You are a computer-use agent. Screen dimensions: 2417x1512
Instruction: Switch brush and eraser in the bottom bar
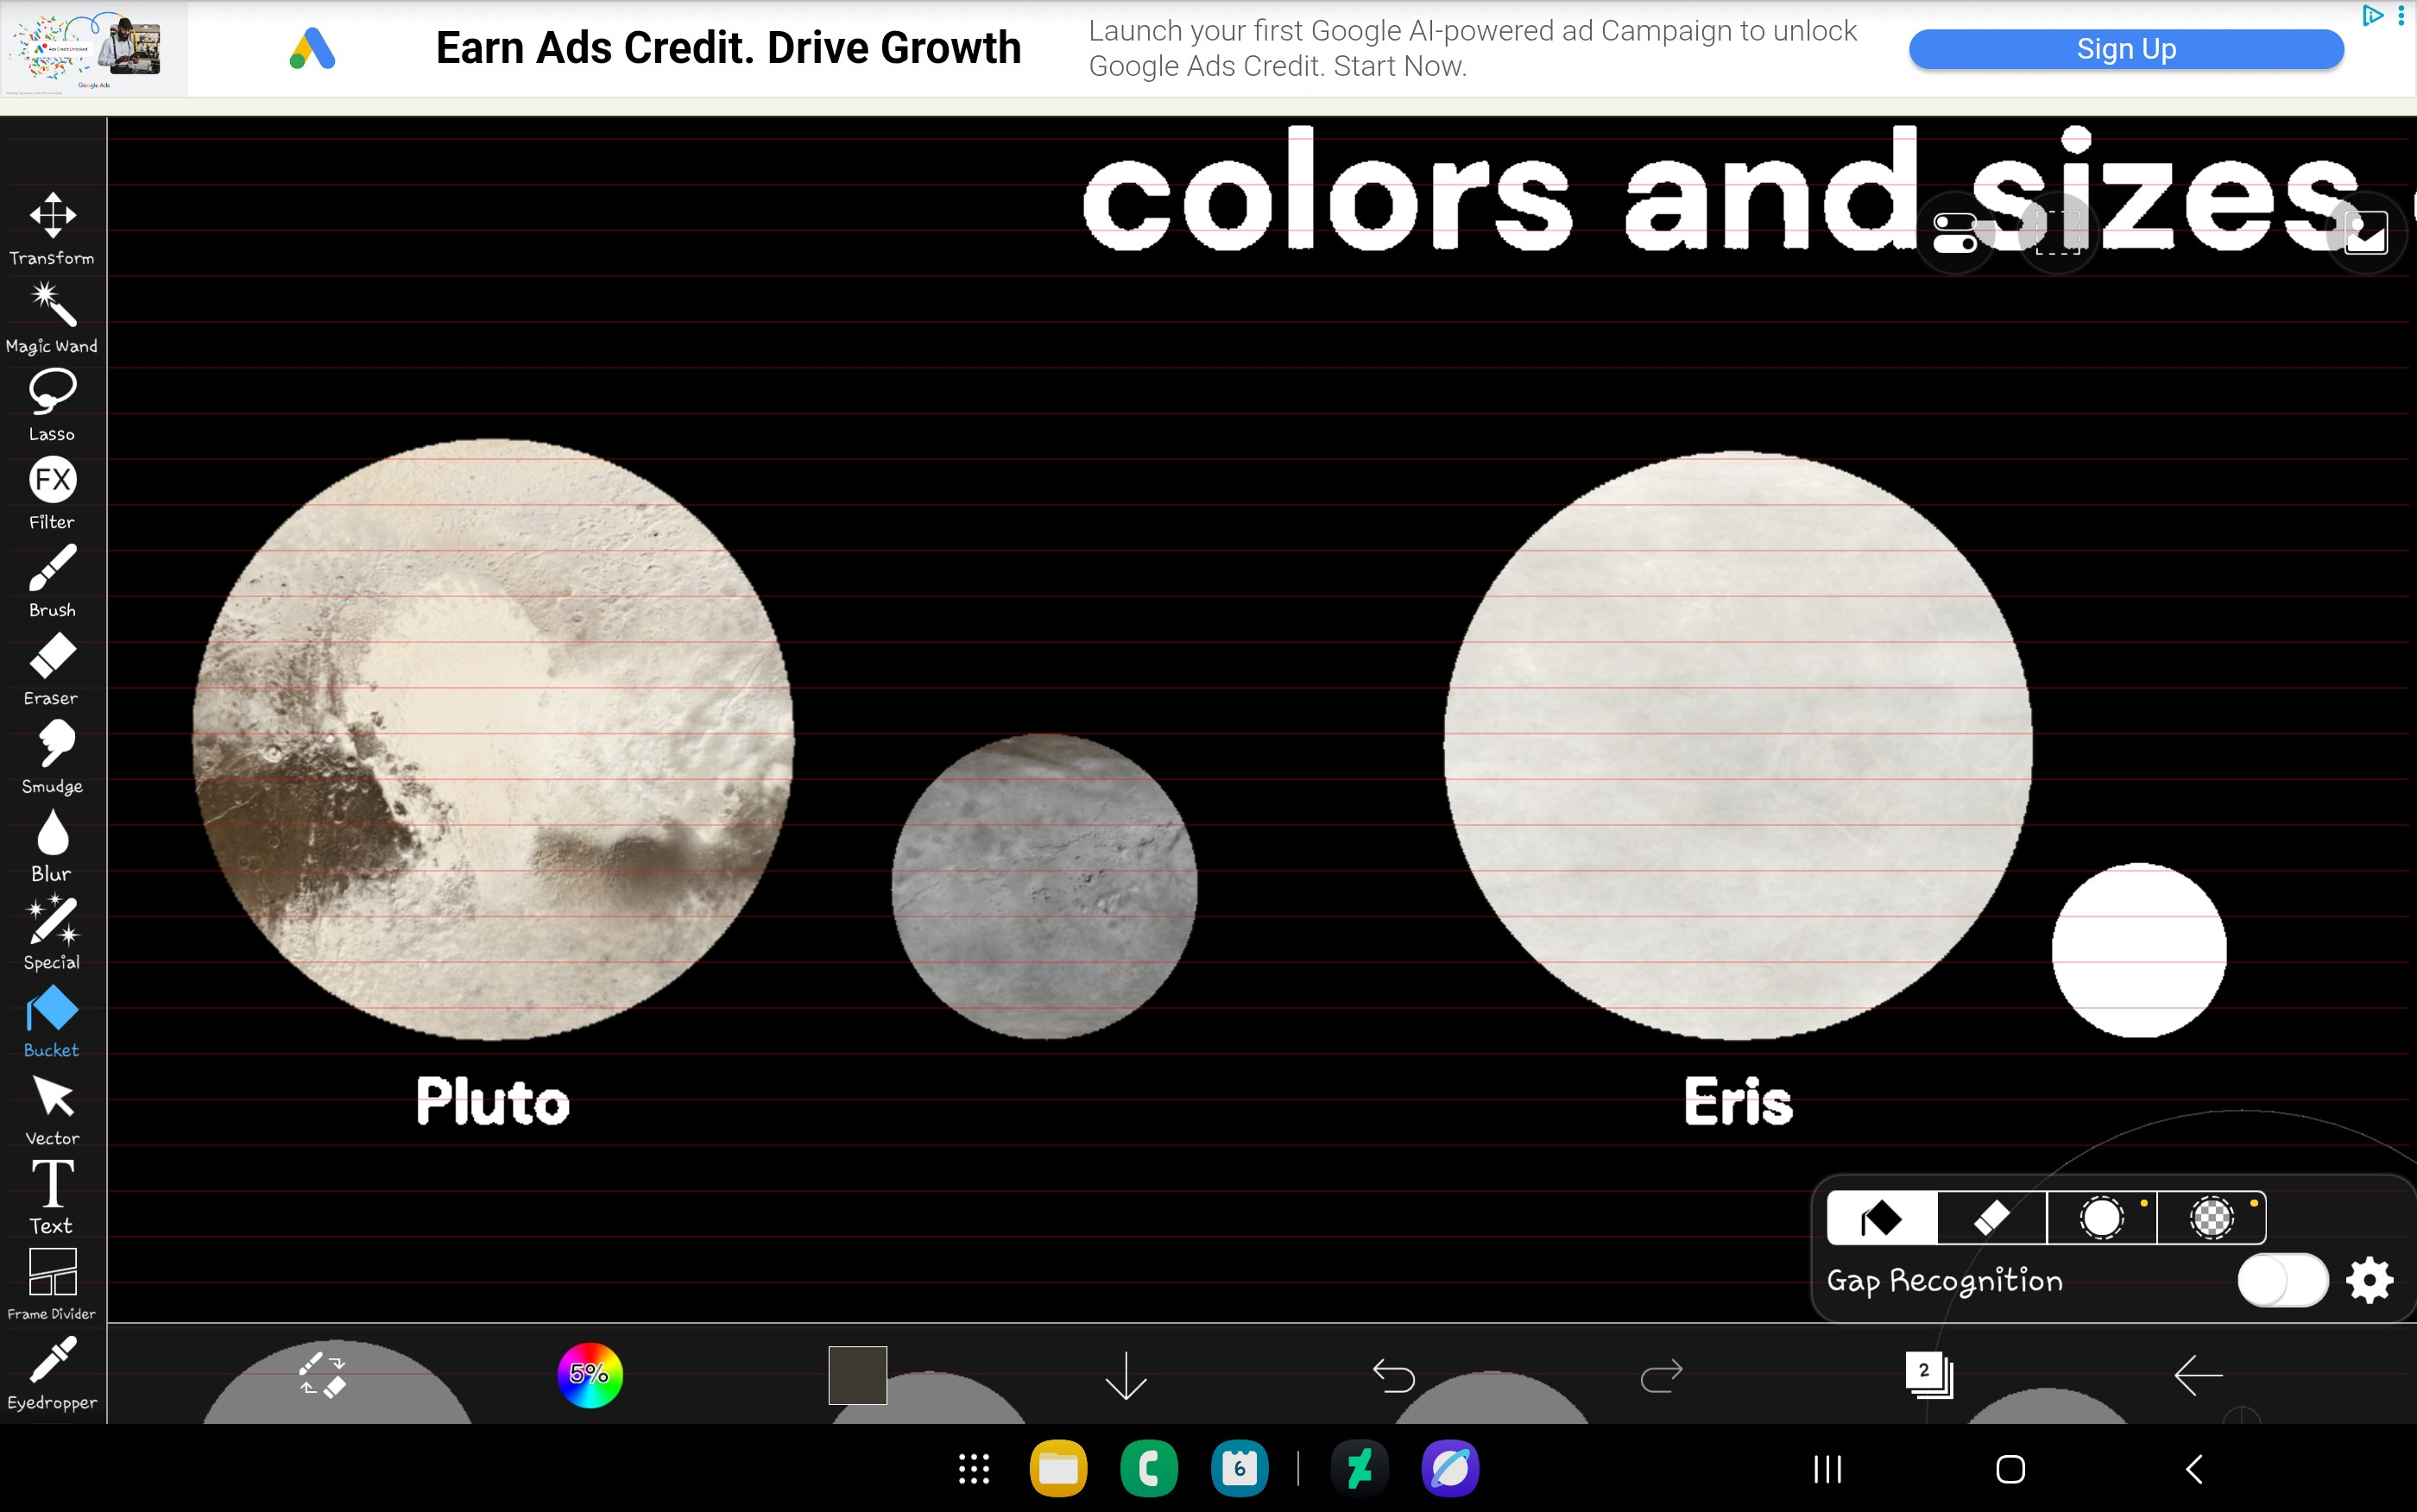click(323, 1375)
